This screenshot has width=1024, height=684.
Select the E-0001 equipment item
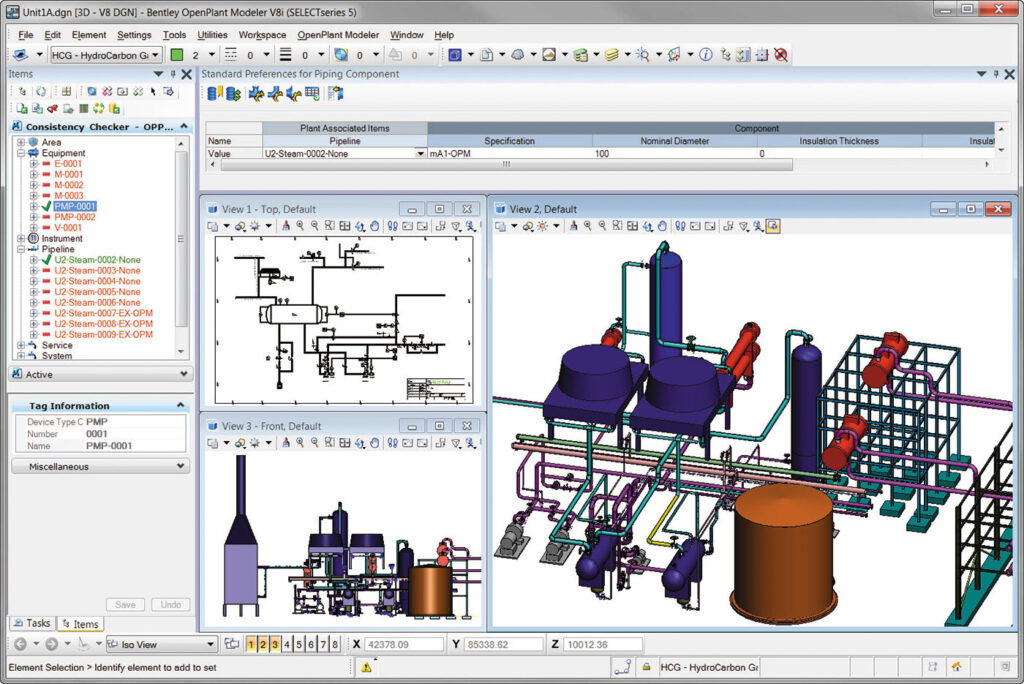(x=68, y=163)
